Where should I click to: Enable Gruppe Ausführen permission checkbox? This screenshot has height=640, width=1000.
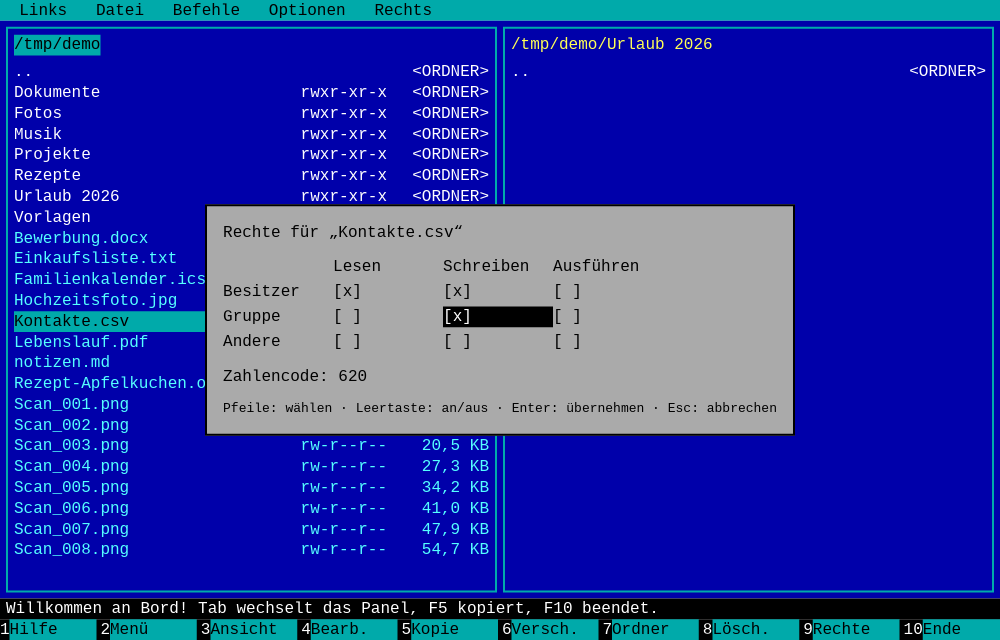pyautogui.click(x=567, y=316)
